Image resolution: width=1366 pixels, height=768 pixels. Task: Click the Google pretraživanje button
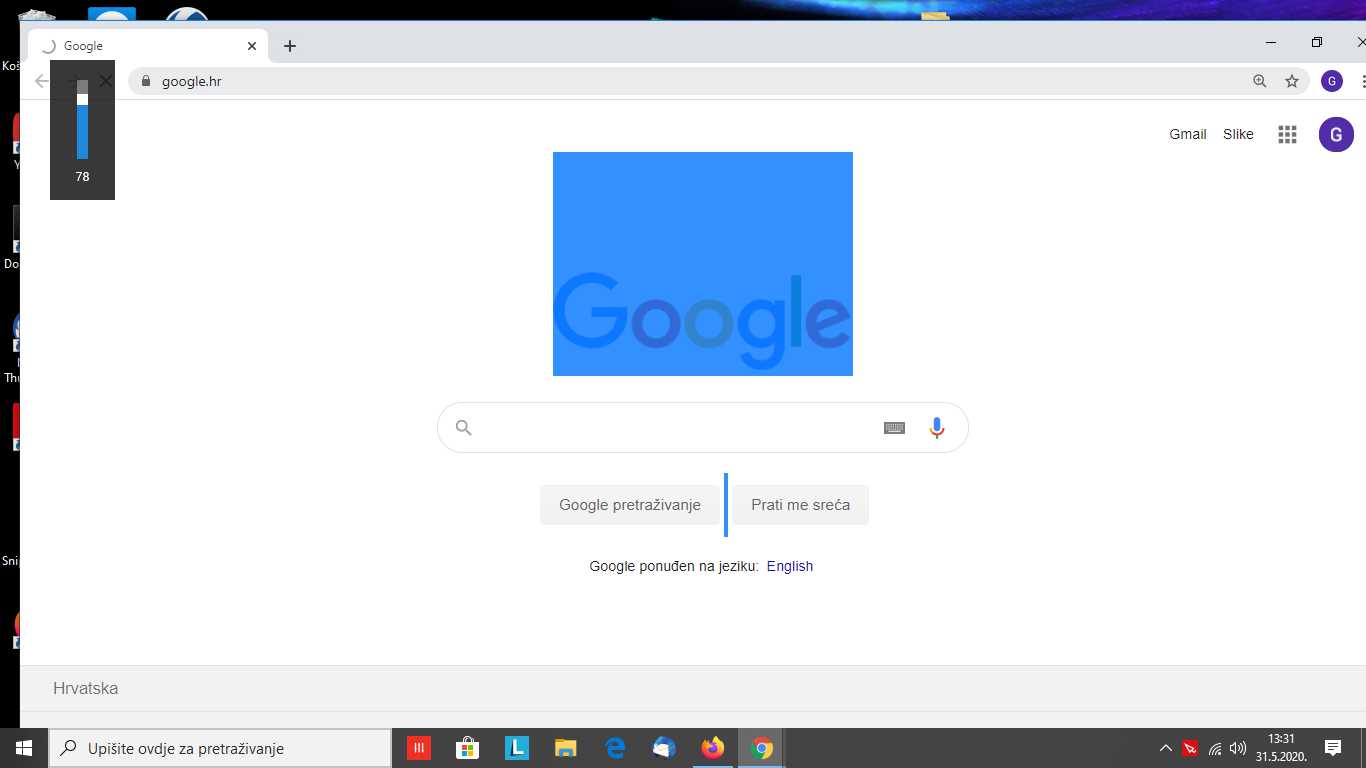[x=630, y=505]
